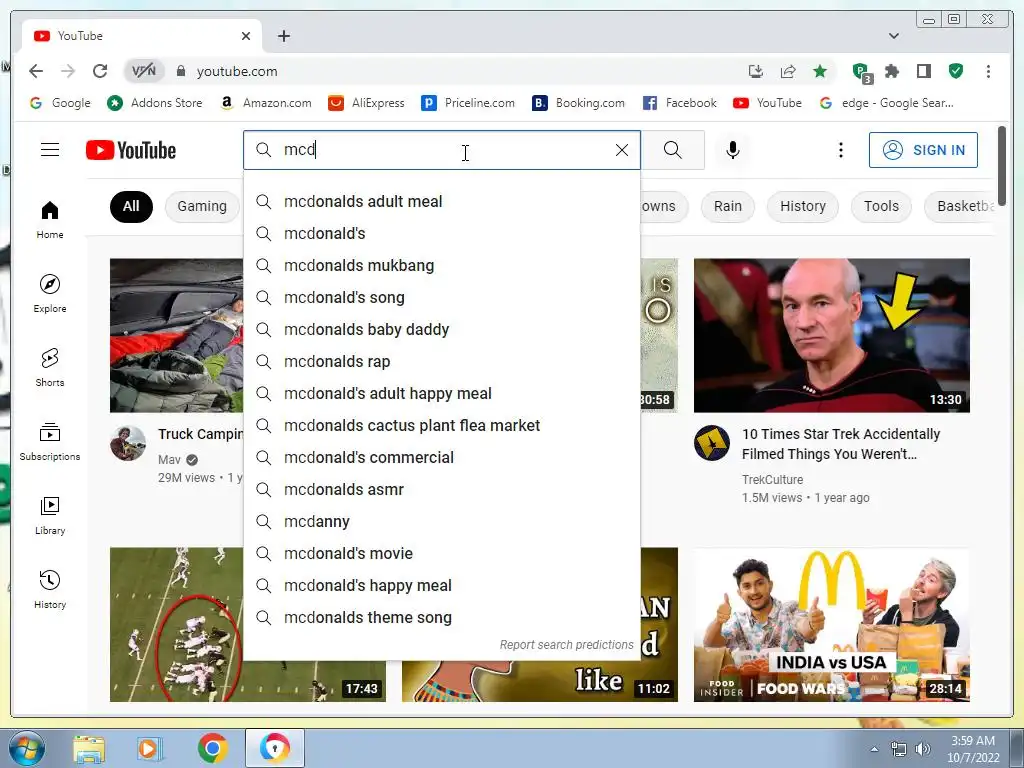The width and height of the screenshot is (1024, 768).
Task: Click the green bookmark star
Action: (820, 71)
